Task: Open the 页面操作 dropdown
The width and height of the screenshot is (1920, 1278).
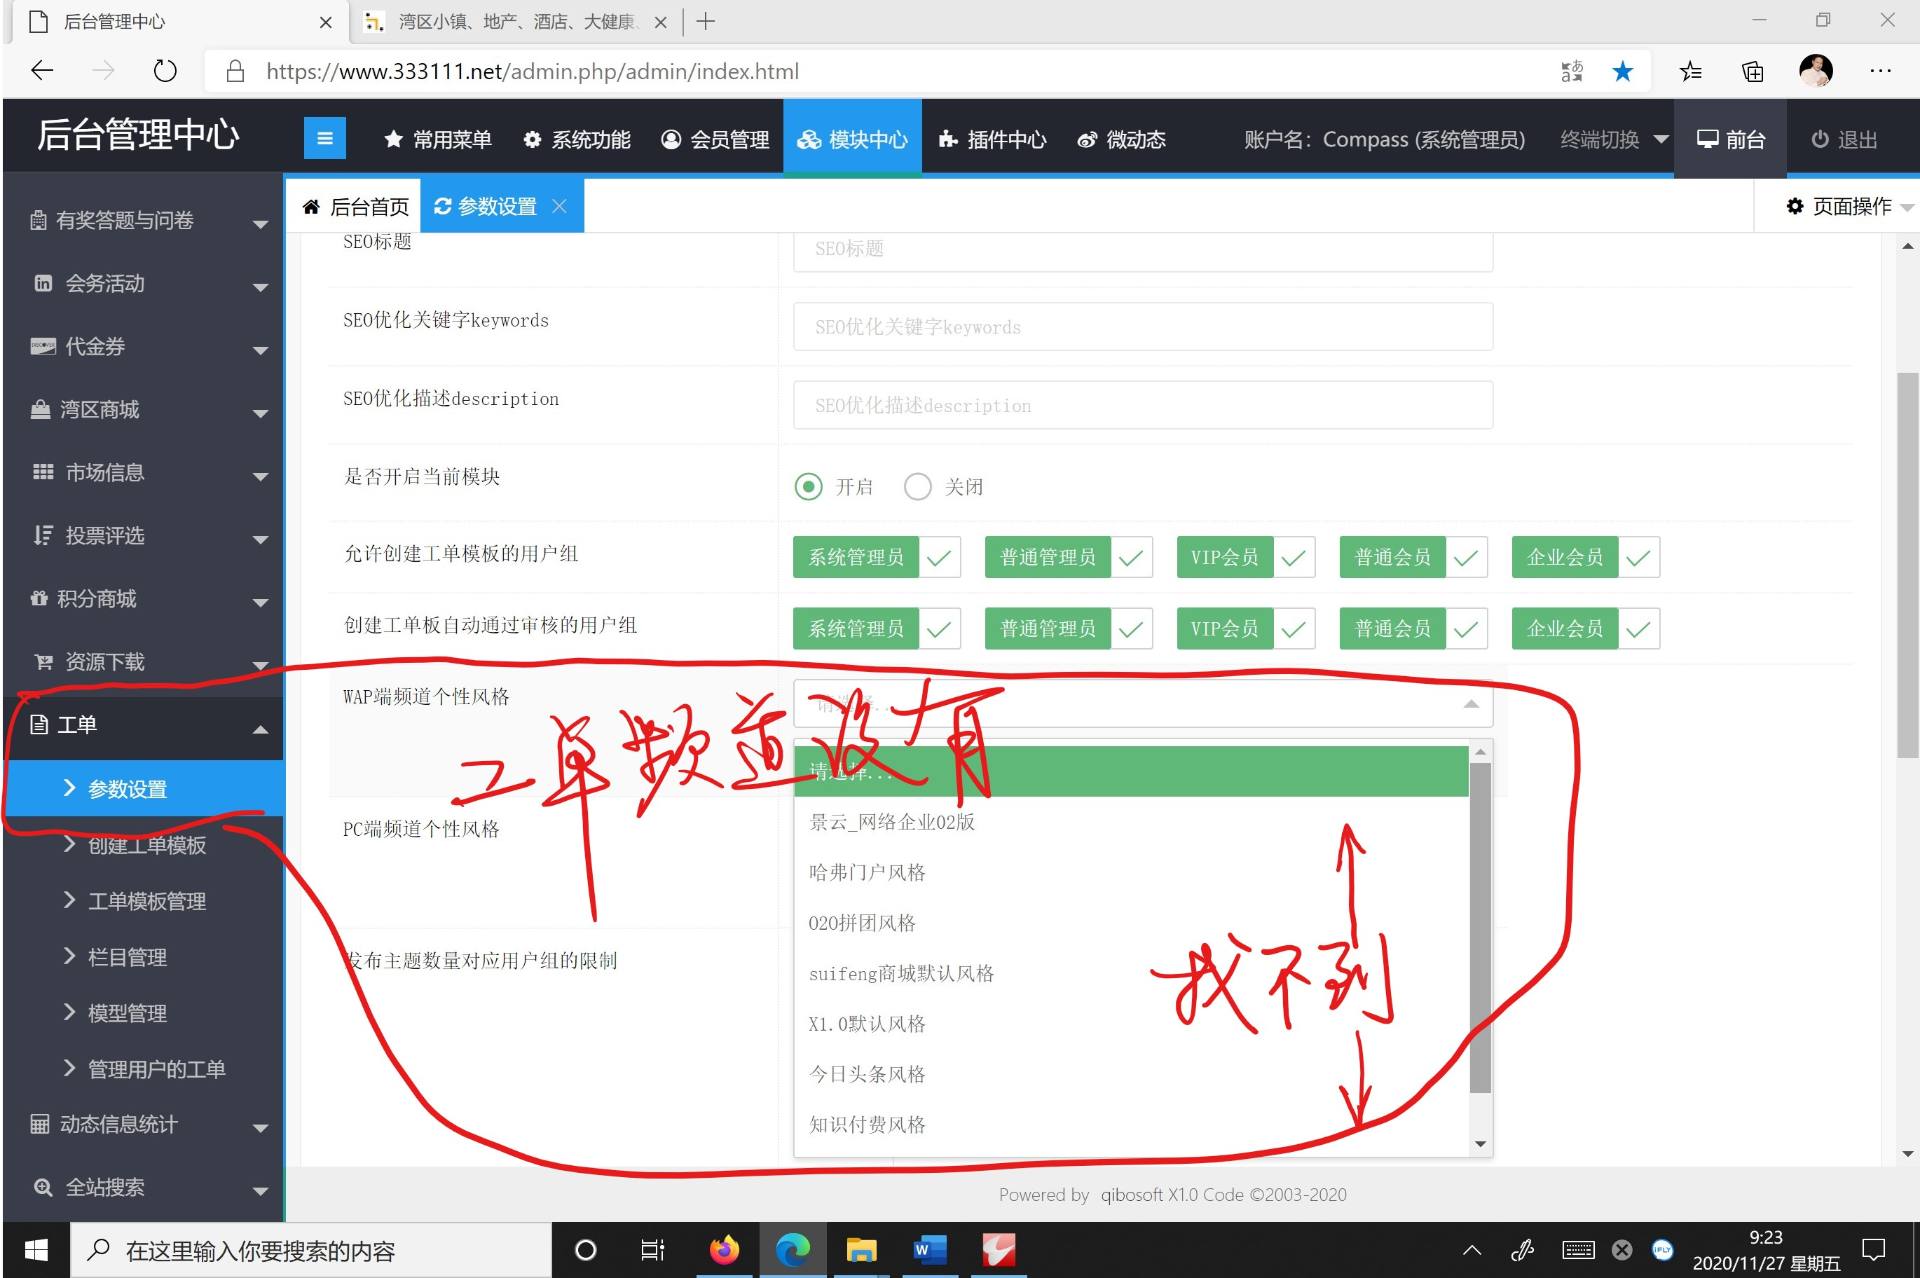Action: 1848,206
